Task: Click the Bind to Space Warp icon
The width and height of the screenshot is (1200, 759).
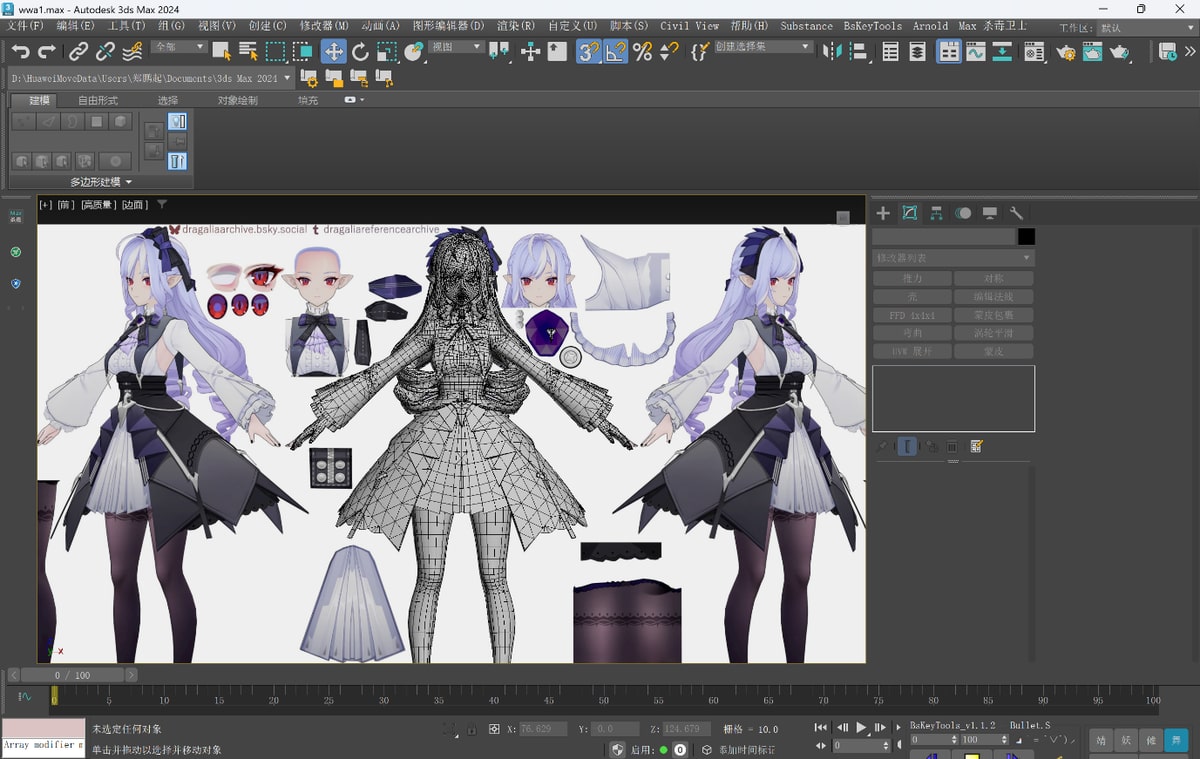Action: click(x=132, y=51)
